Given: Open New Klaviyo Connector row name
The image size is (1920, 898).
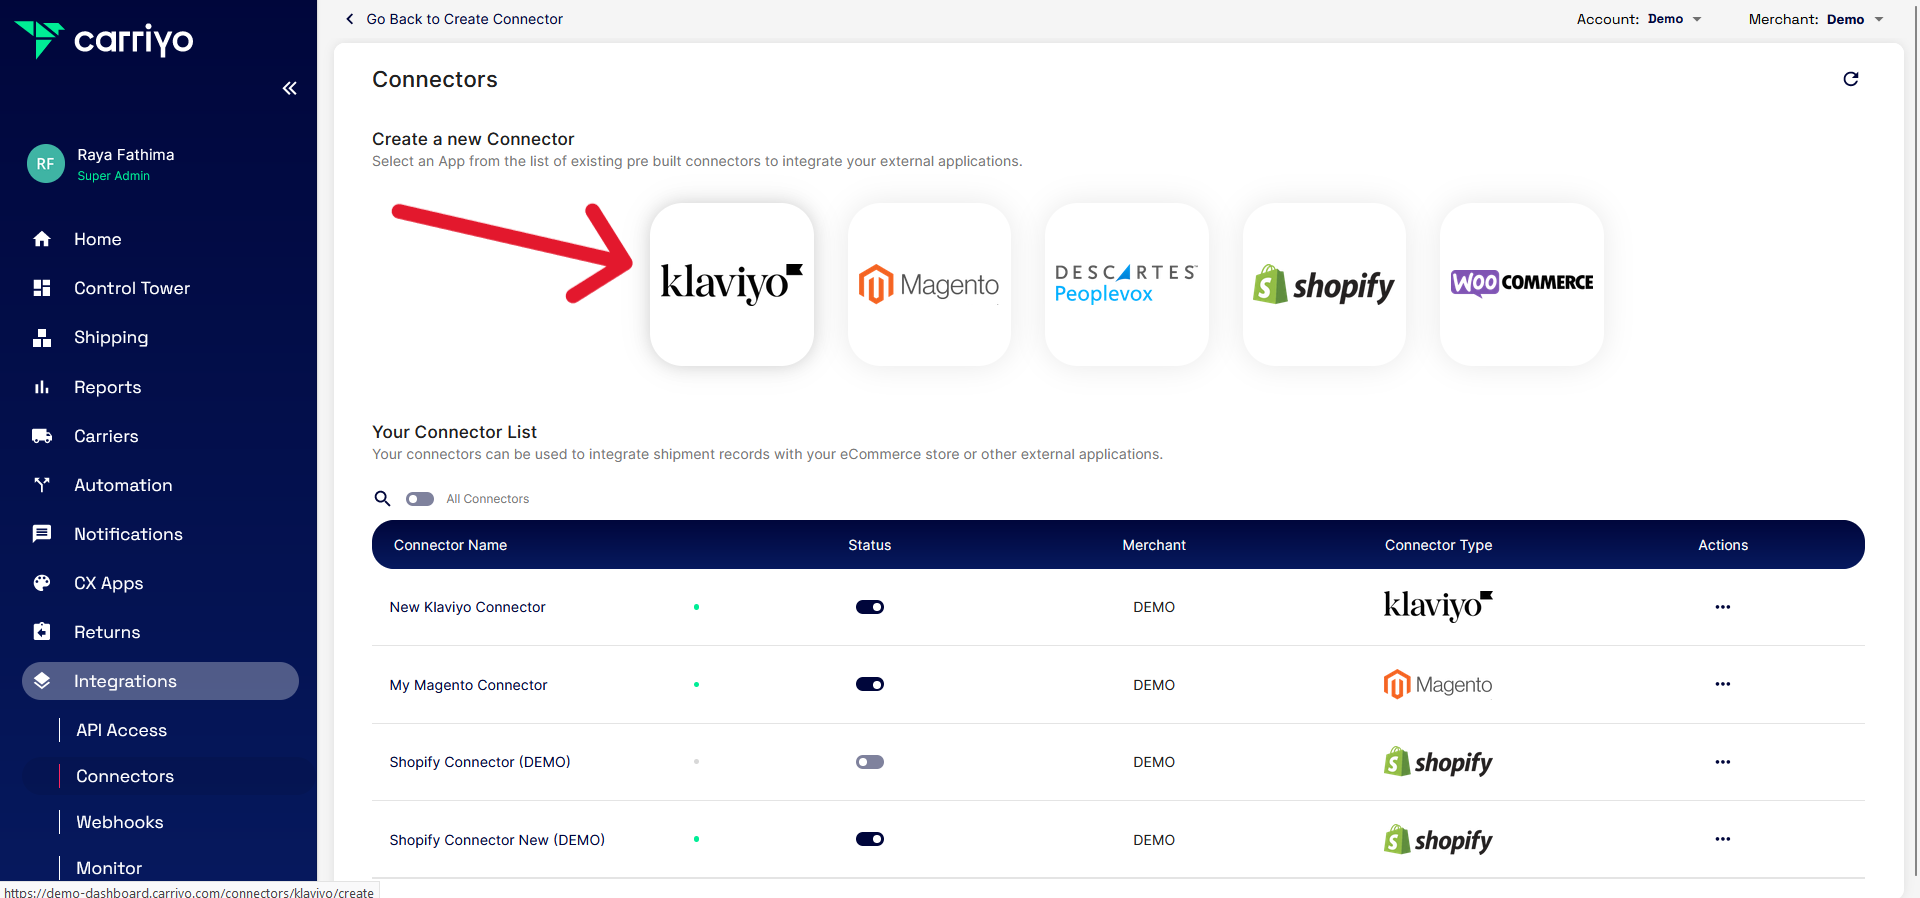Looking at the screenshot, I should click(467, 607).
